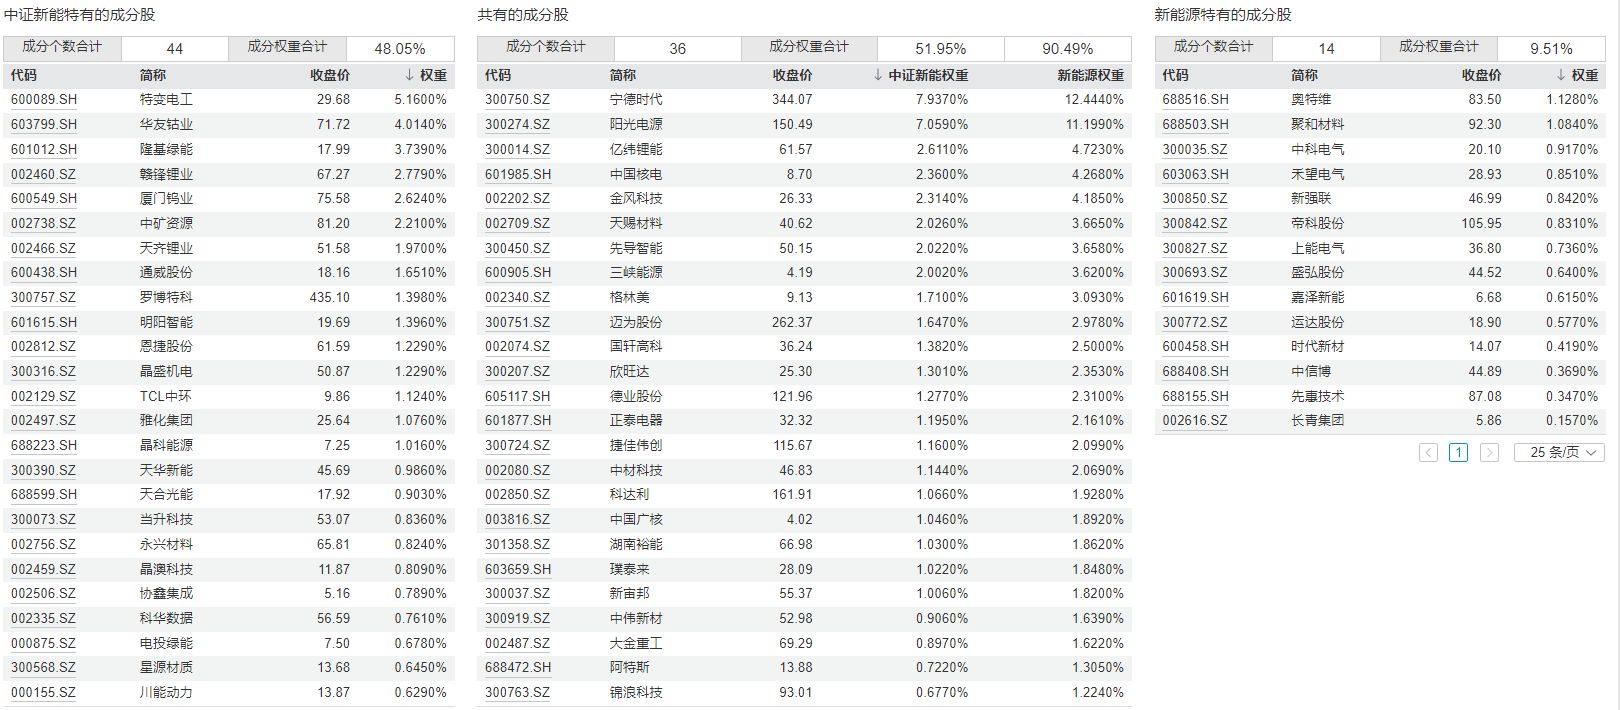Click stock code 688516.SH 奥特维
The image size is (1620, 710).
click(1195, 100)
